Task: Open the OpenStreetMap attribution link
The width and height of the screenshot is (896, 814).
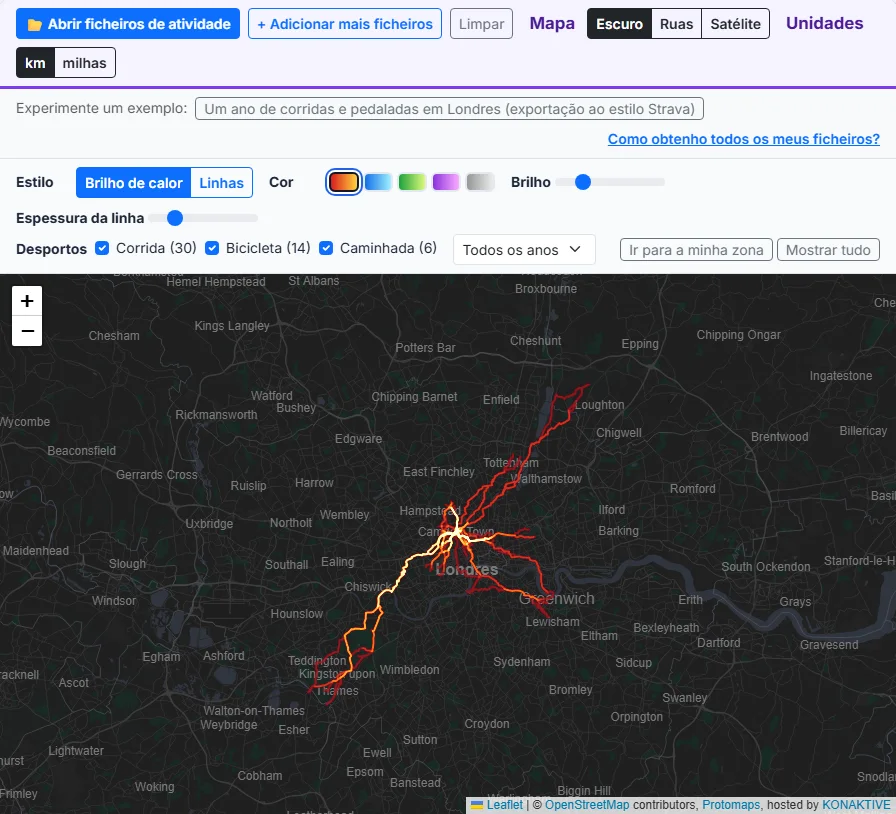Action: (x=587, y=805)
